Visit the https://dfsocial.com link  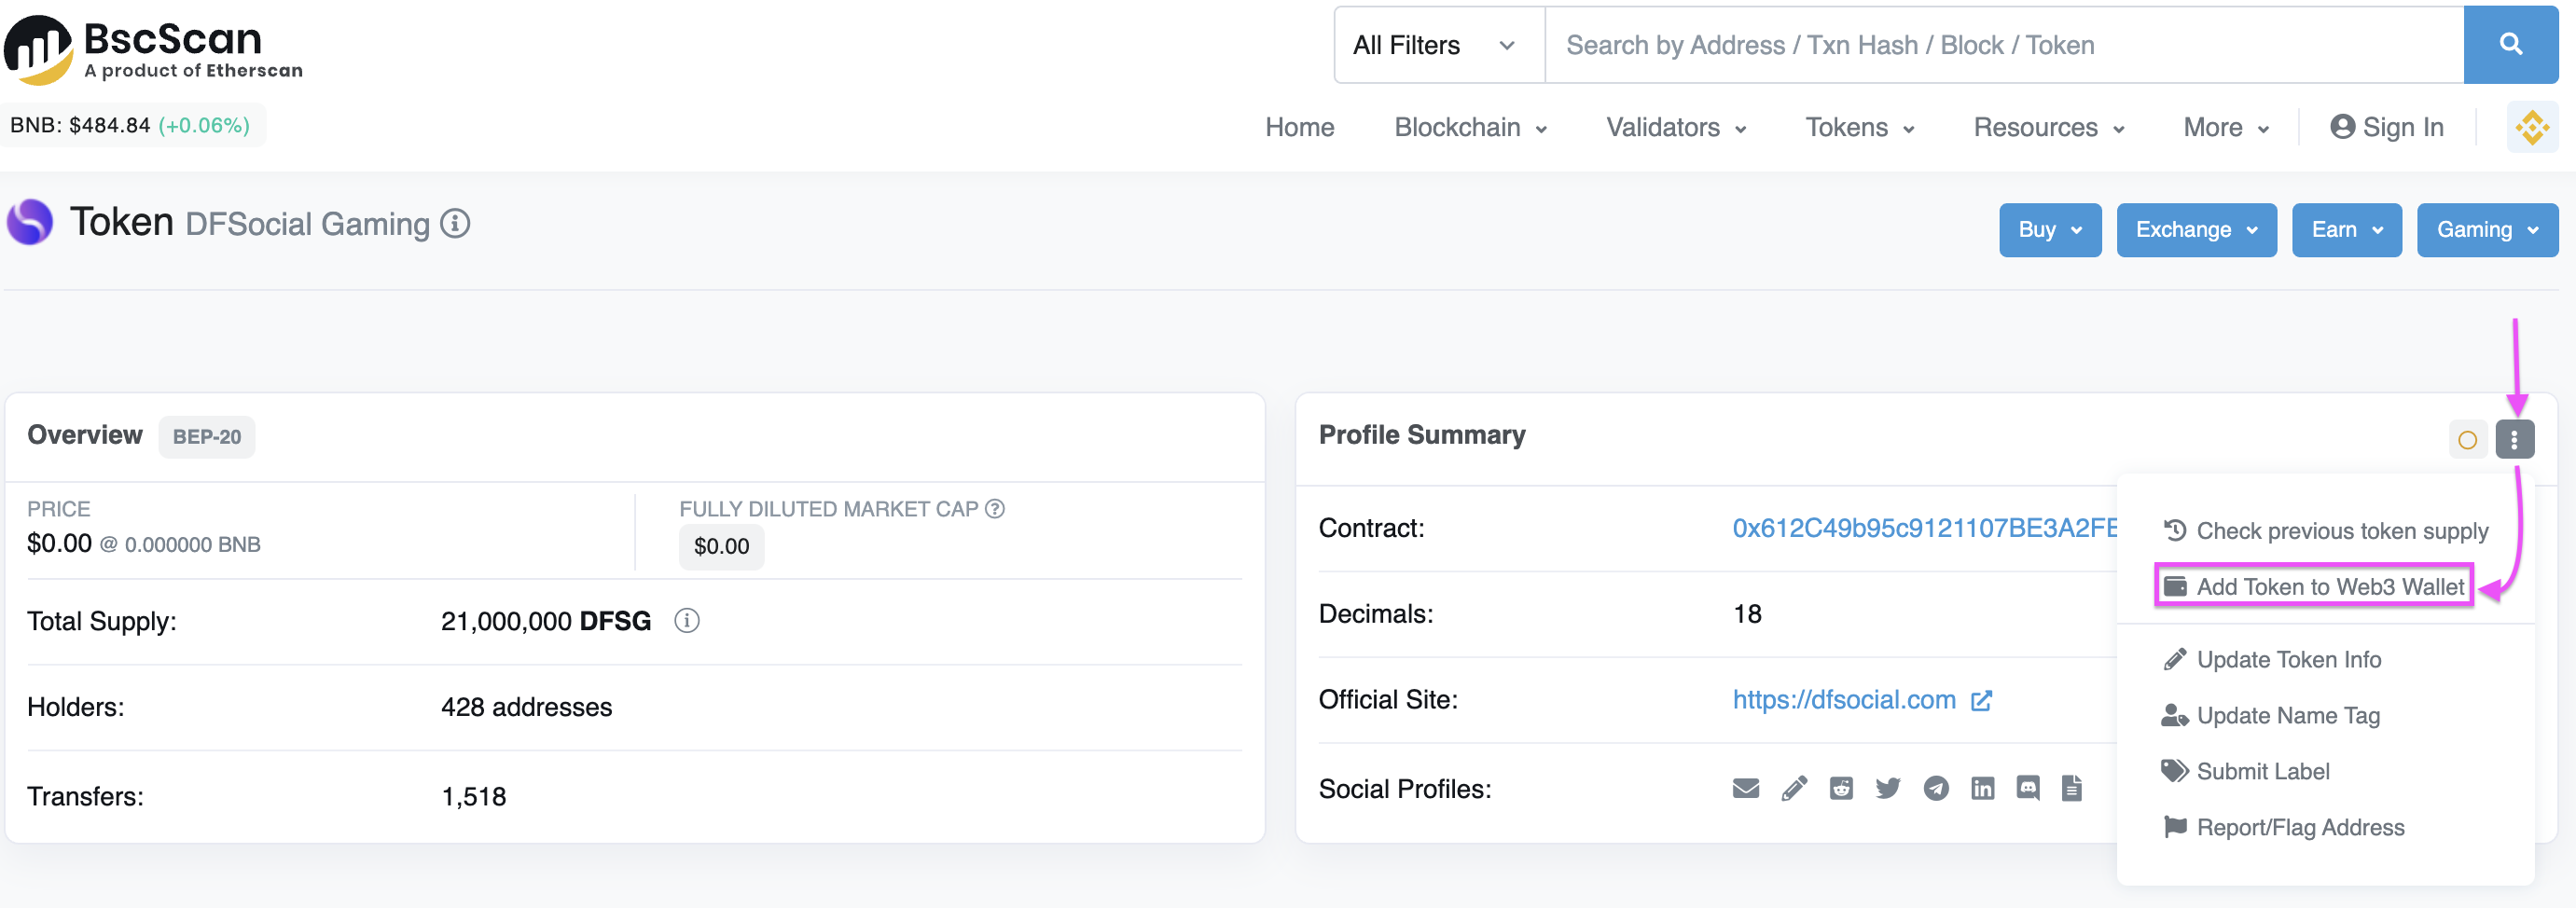click(1843, 700)
